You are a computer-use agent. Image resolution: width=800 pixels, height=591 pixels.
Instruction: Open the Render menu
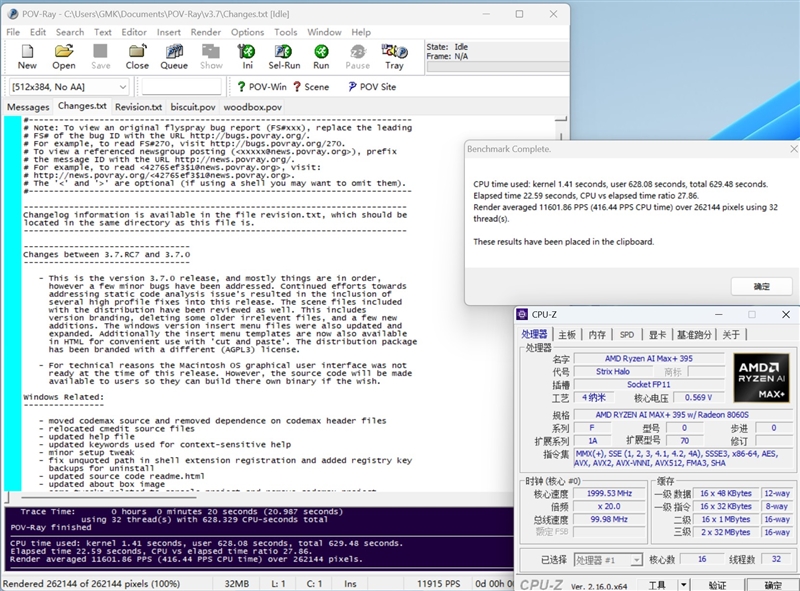click(206, 32)
